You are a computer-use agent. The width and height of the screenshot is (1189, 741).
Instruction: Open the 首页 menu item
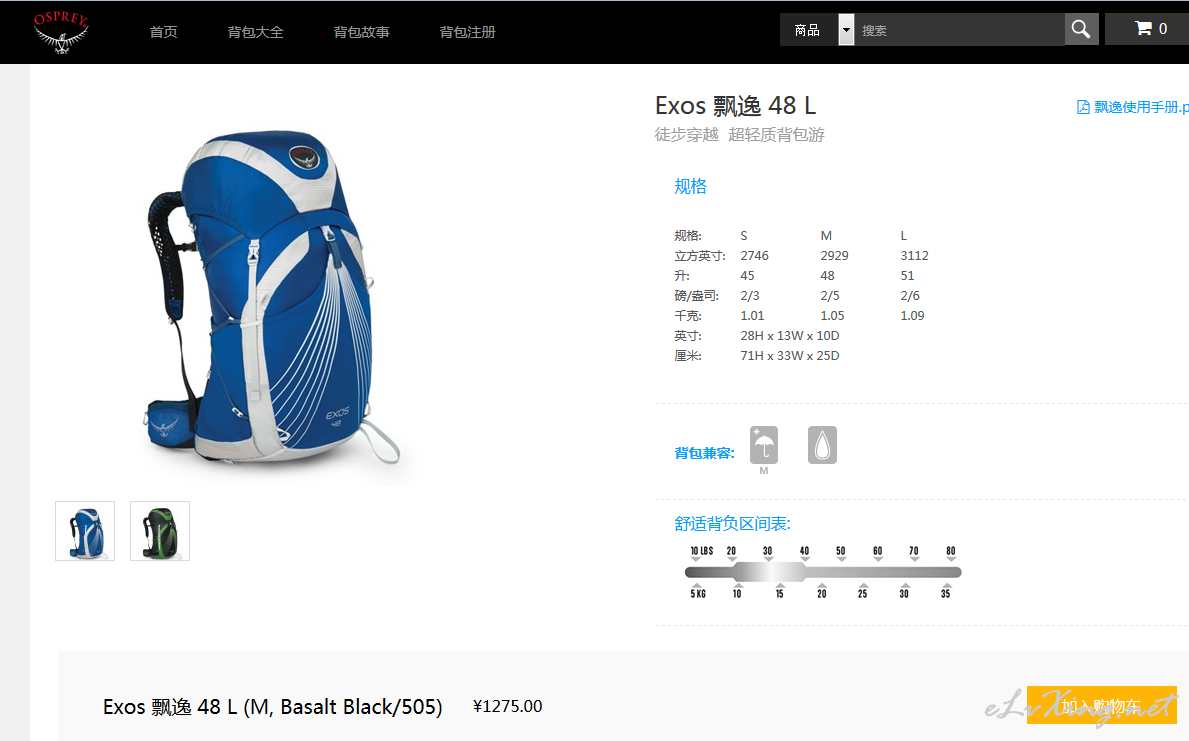(163, 32)
